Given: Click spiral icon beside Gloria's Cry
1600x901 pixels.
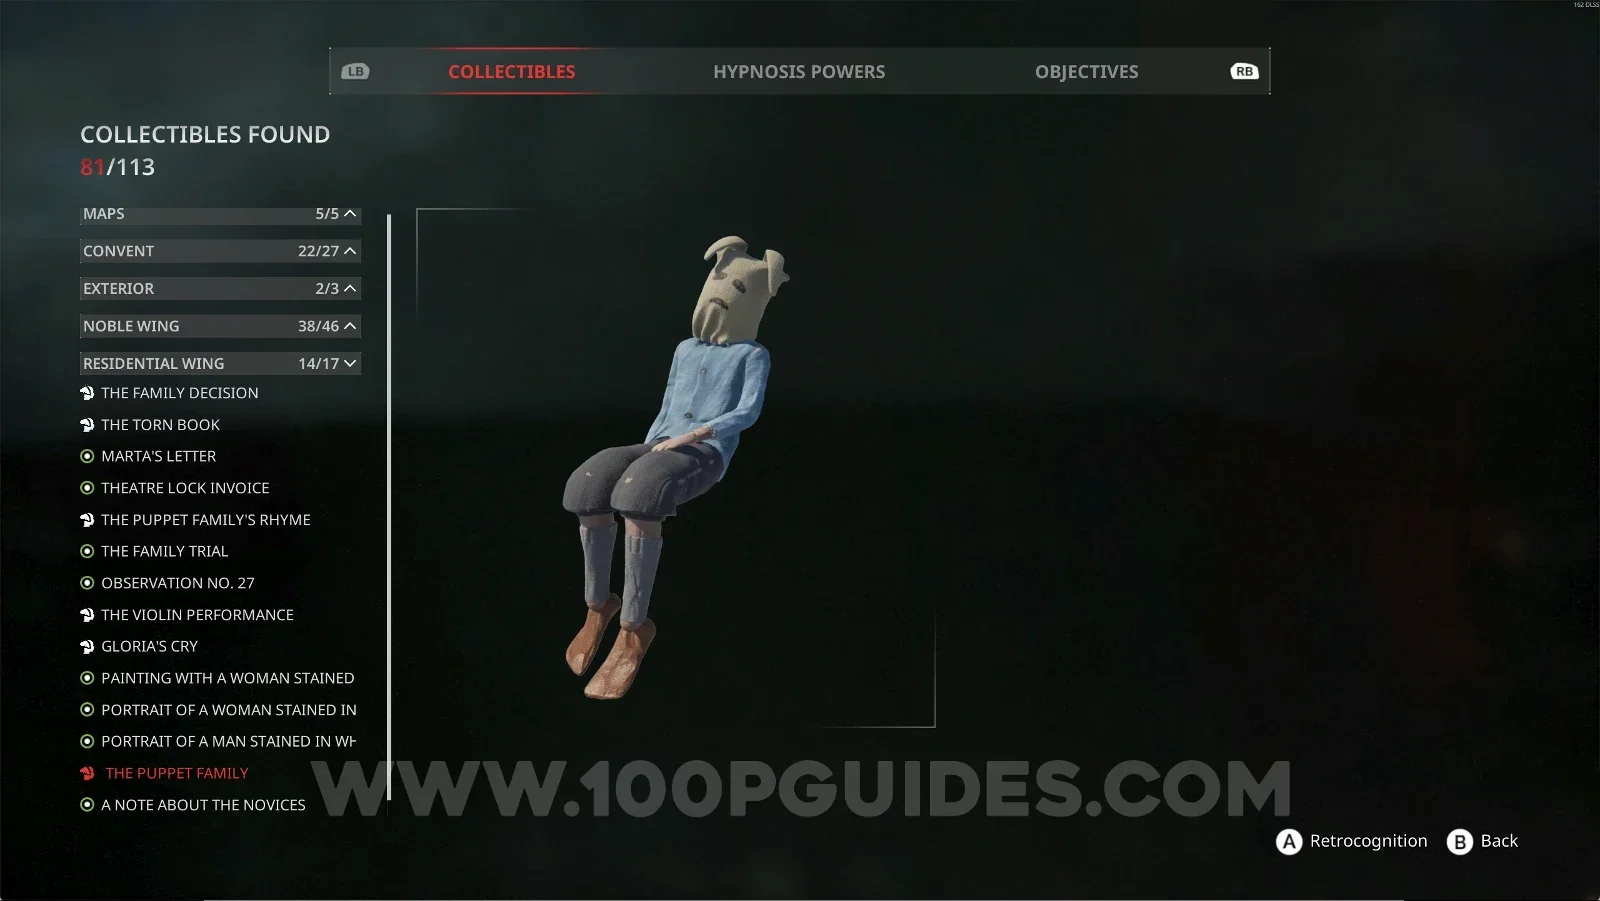Looking at the screenshot, I should coord(87,646).
